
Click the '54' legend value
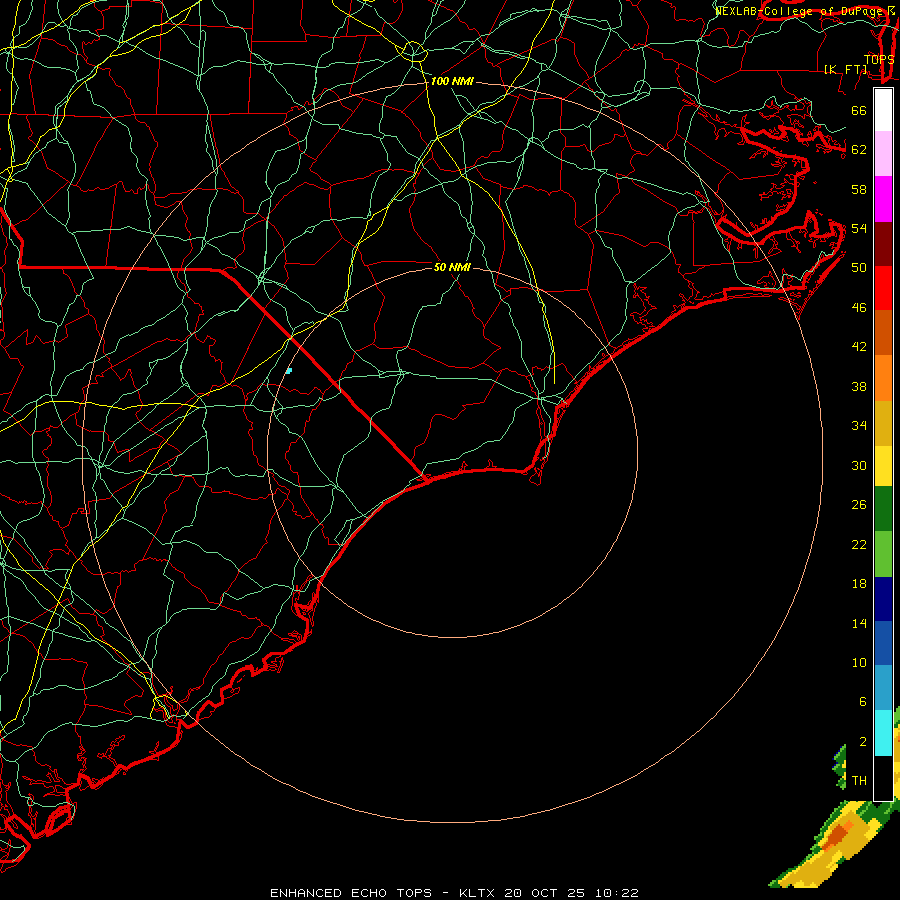[859, 228]
